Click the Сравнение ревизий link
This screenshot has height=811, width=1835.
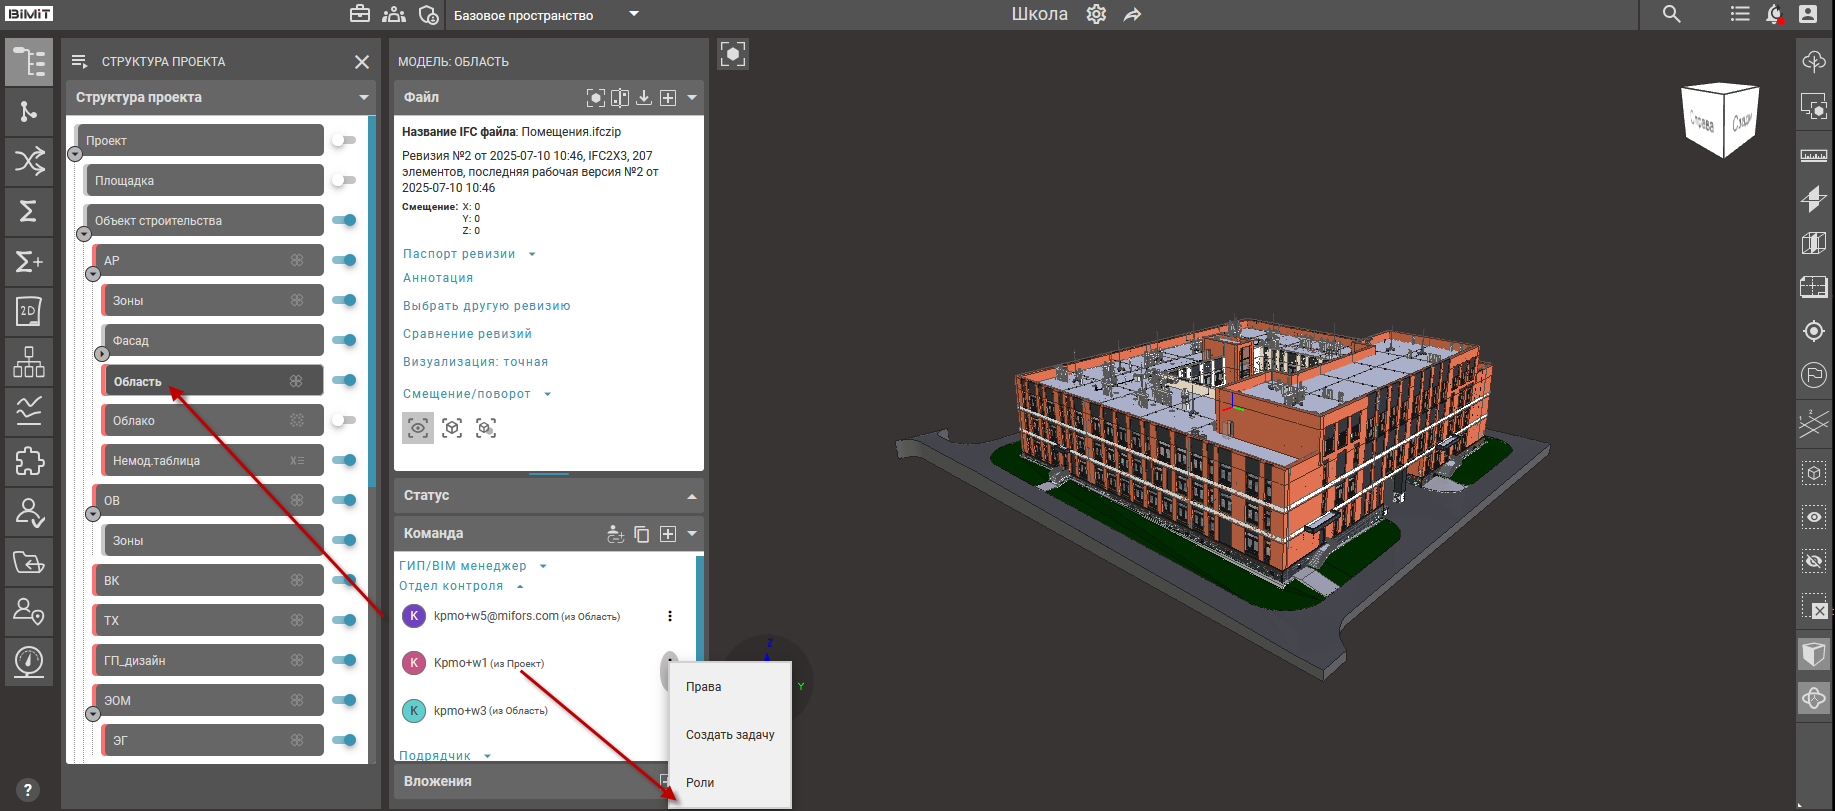pyautogui.click(x=467, y=334)
